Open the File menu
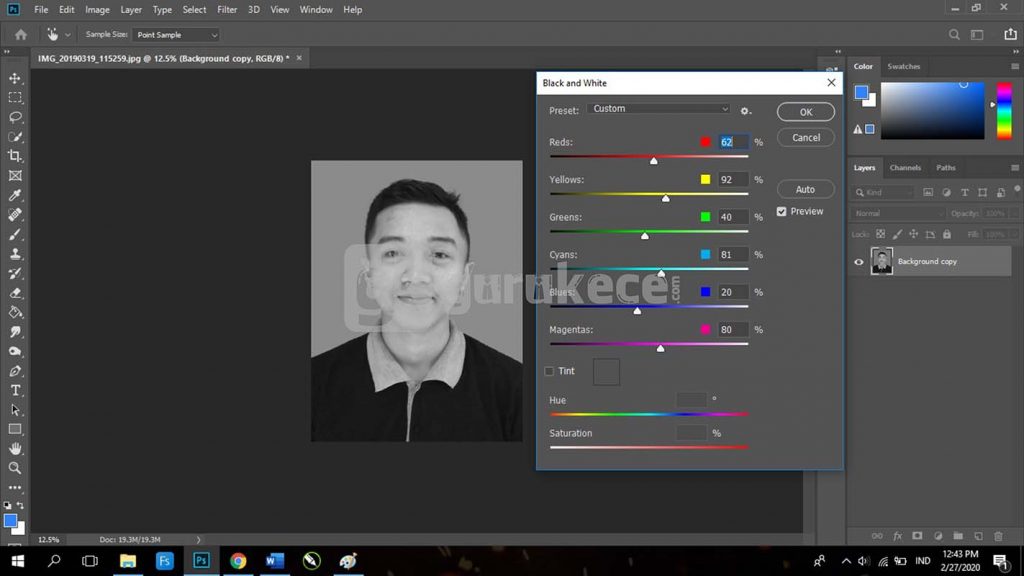1024x576 pixels. (x=41, y=10)
